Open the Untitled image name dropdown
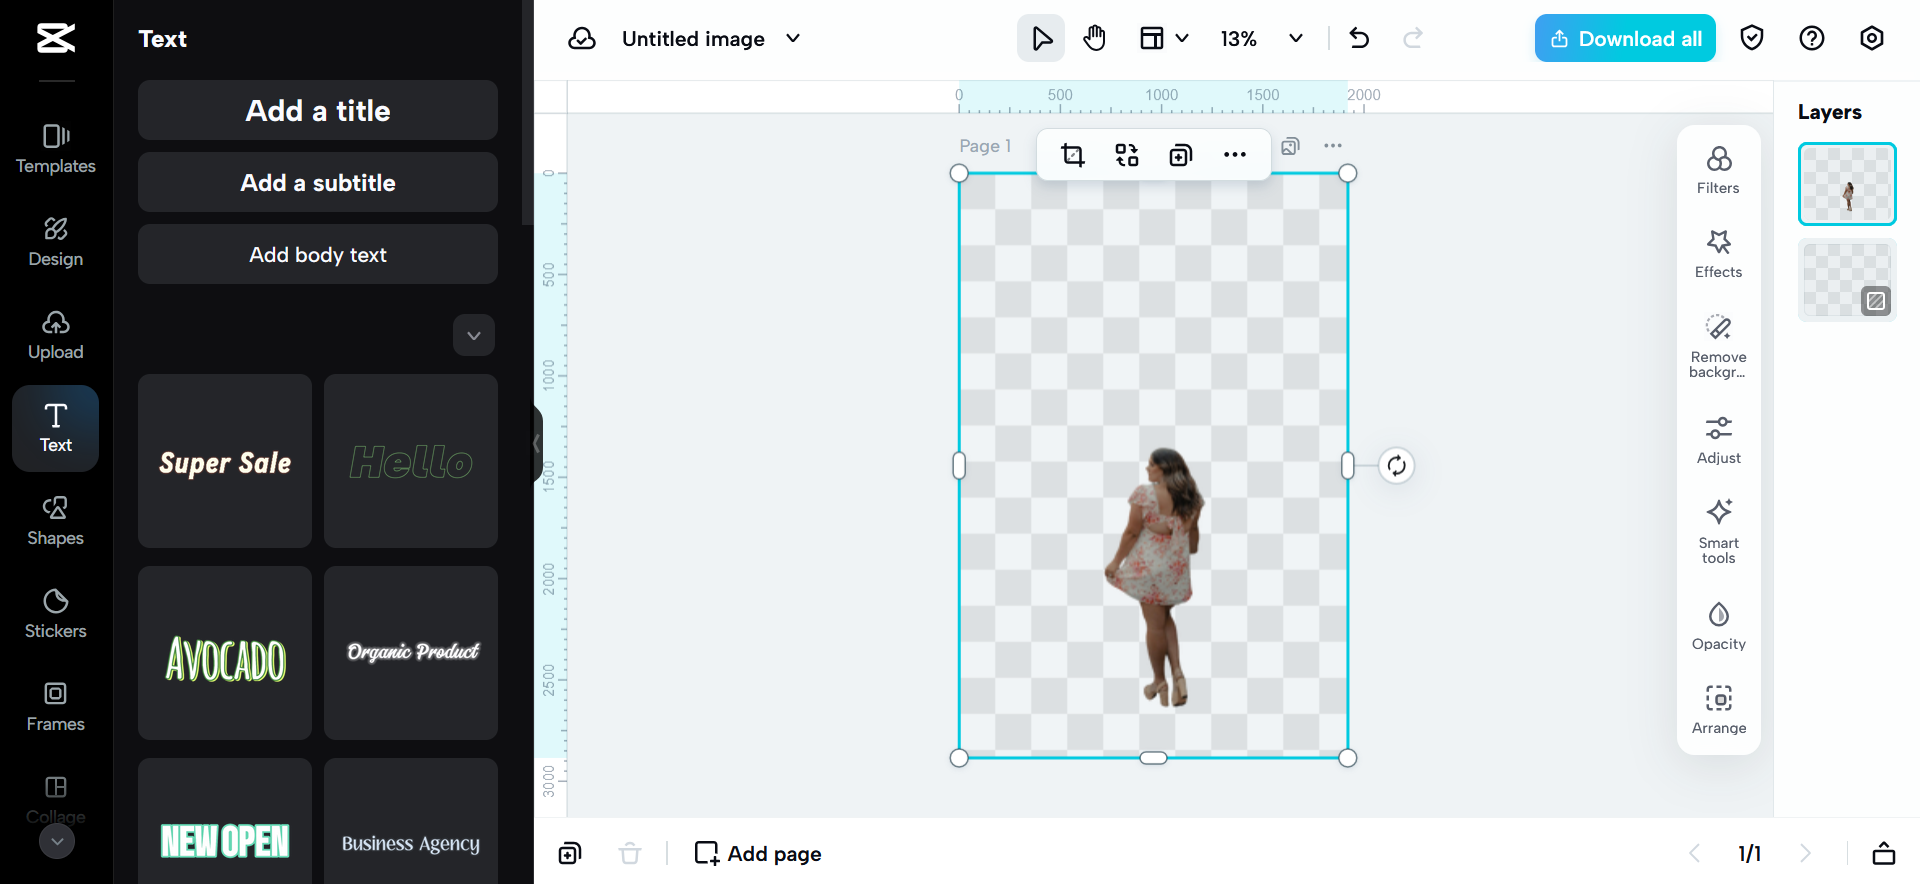 793,39
